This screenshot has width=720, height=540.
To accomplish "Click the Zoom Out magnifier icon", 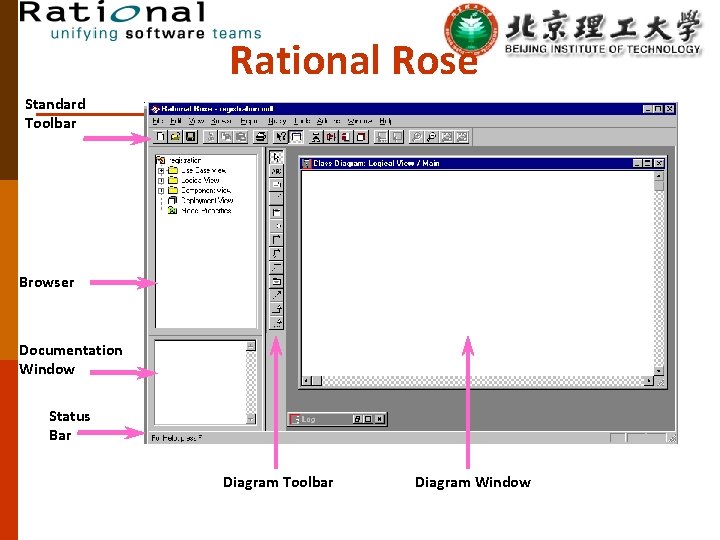I will 431,137.
